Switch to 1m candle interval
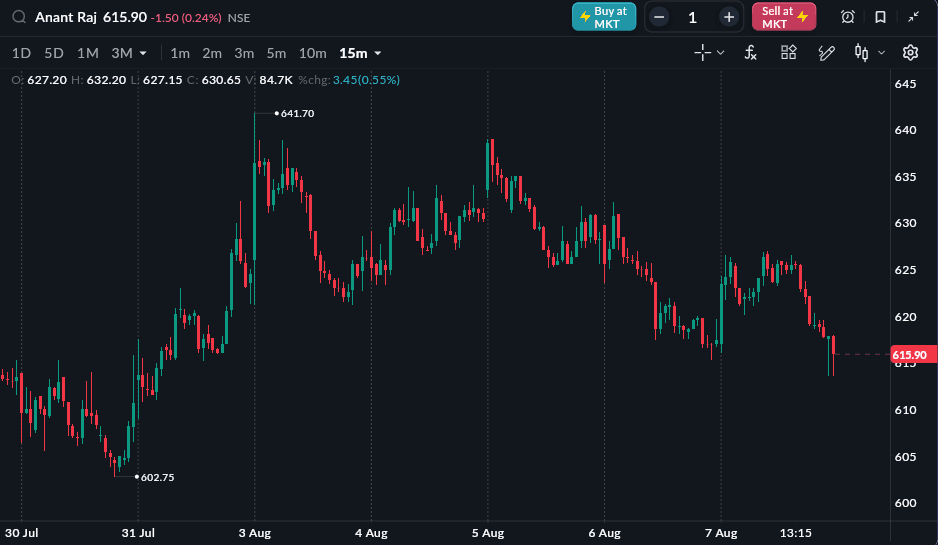Screen dimensions: 938x545 point(180,53)
